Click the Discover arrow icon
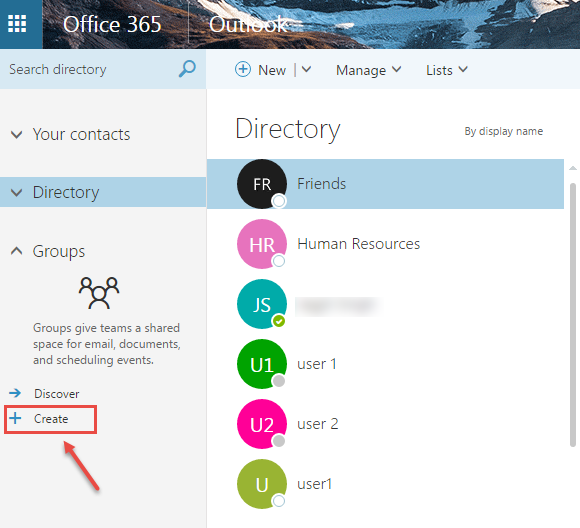This screenshot has width=580, height=528. coord(15,393)
